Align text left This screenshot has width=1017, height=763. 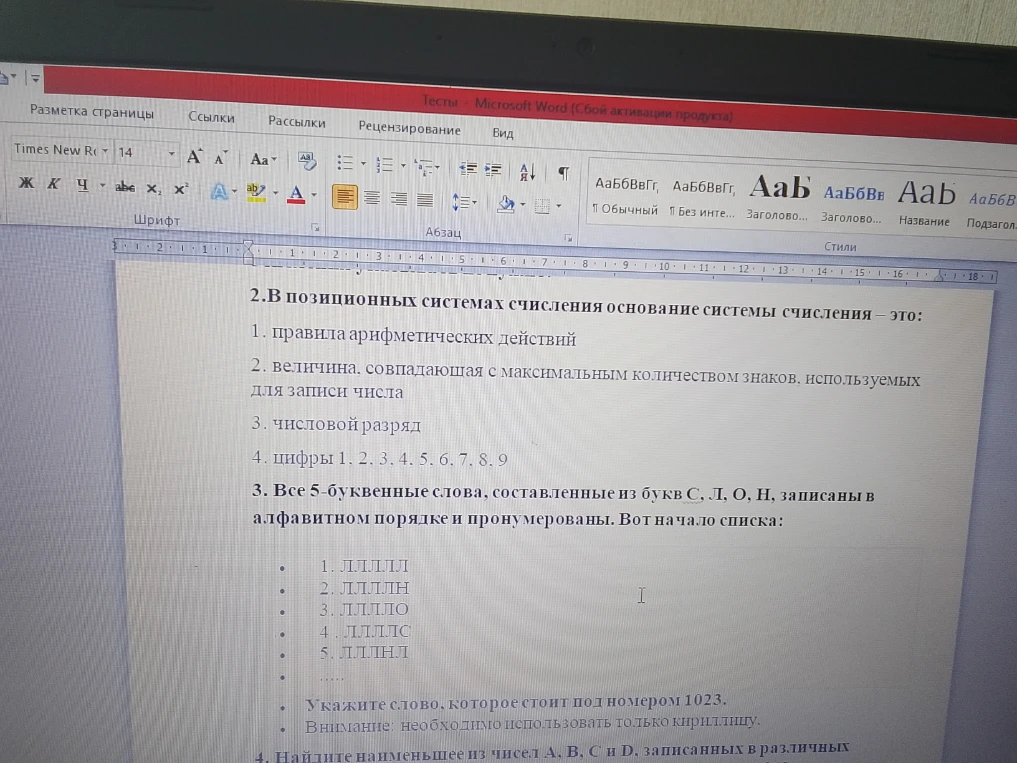coord(344,197)
